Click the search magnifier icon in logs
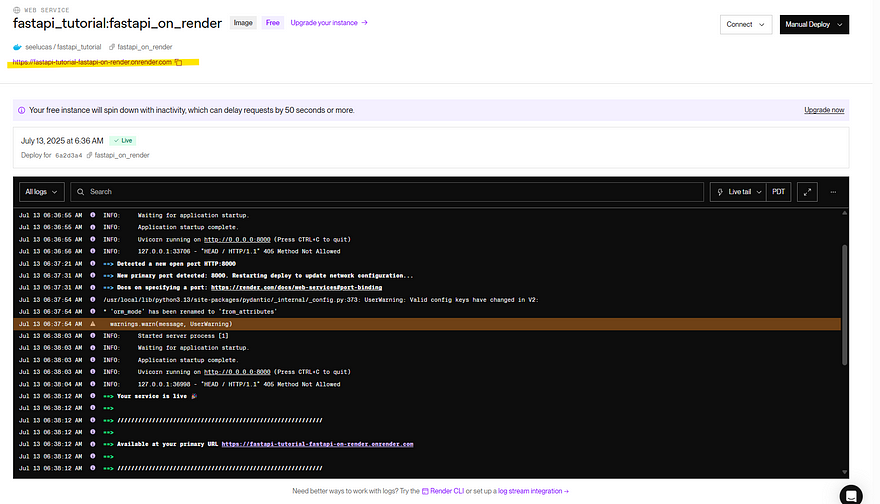880x504 pixels. pos(81,192)
